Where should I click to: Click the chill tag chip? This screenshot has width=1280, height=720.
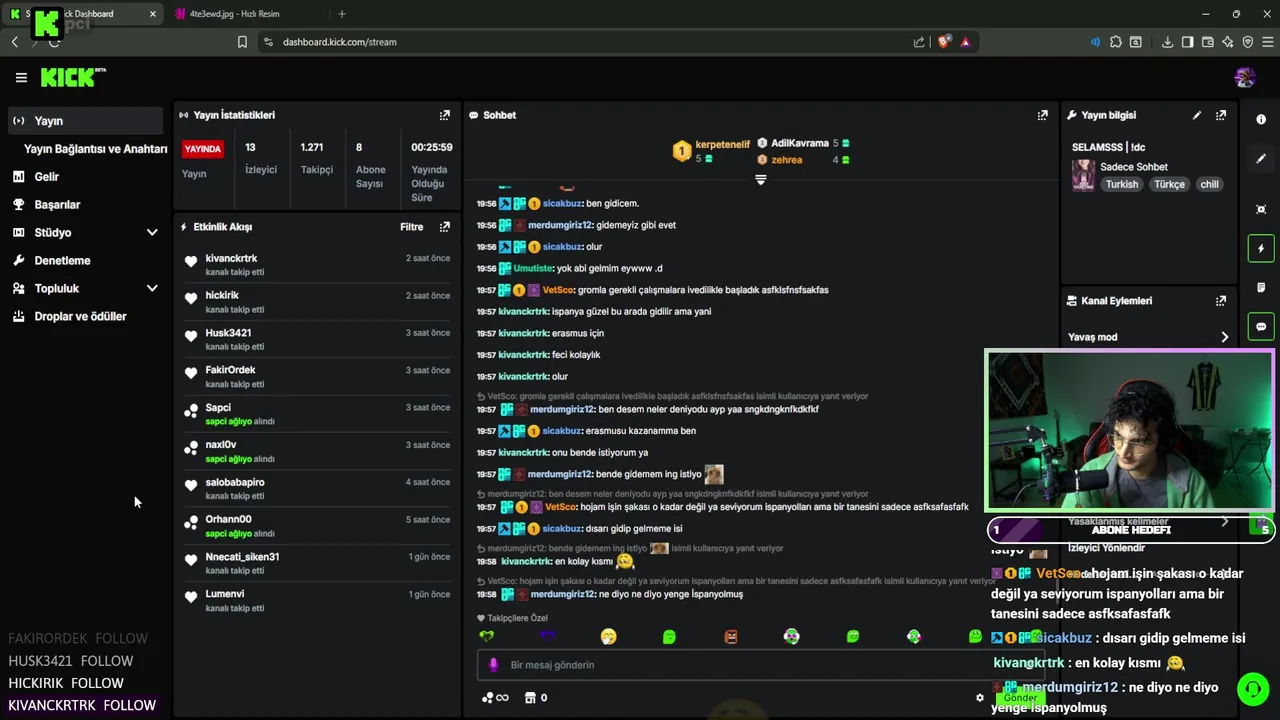point(1209,184)
